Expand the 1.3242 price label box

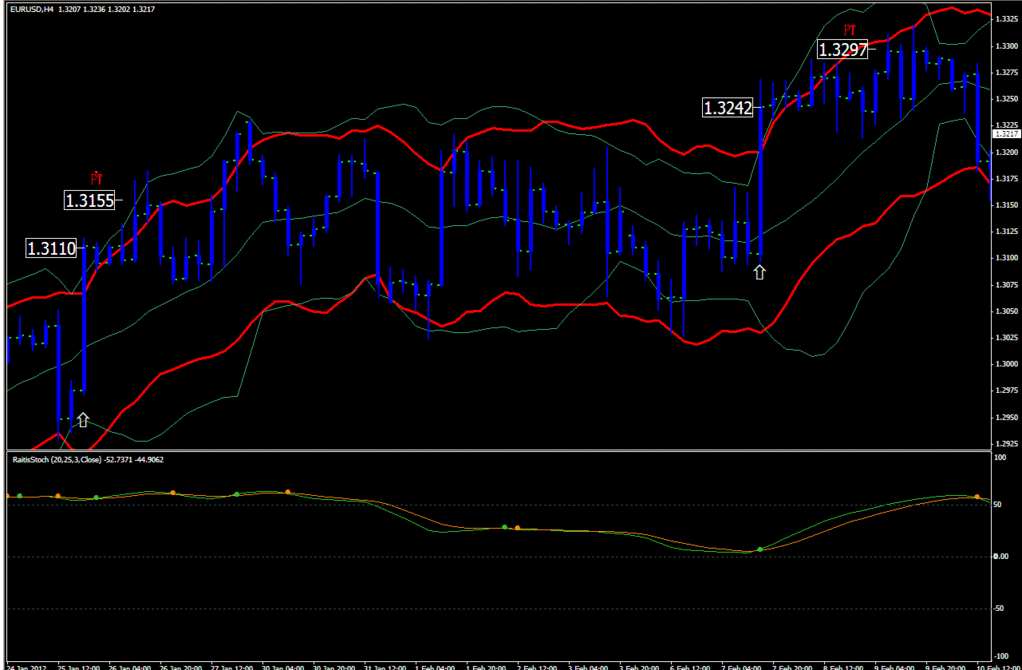coord(728,107)
